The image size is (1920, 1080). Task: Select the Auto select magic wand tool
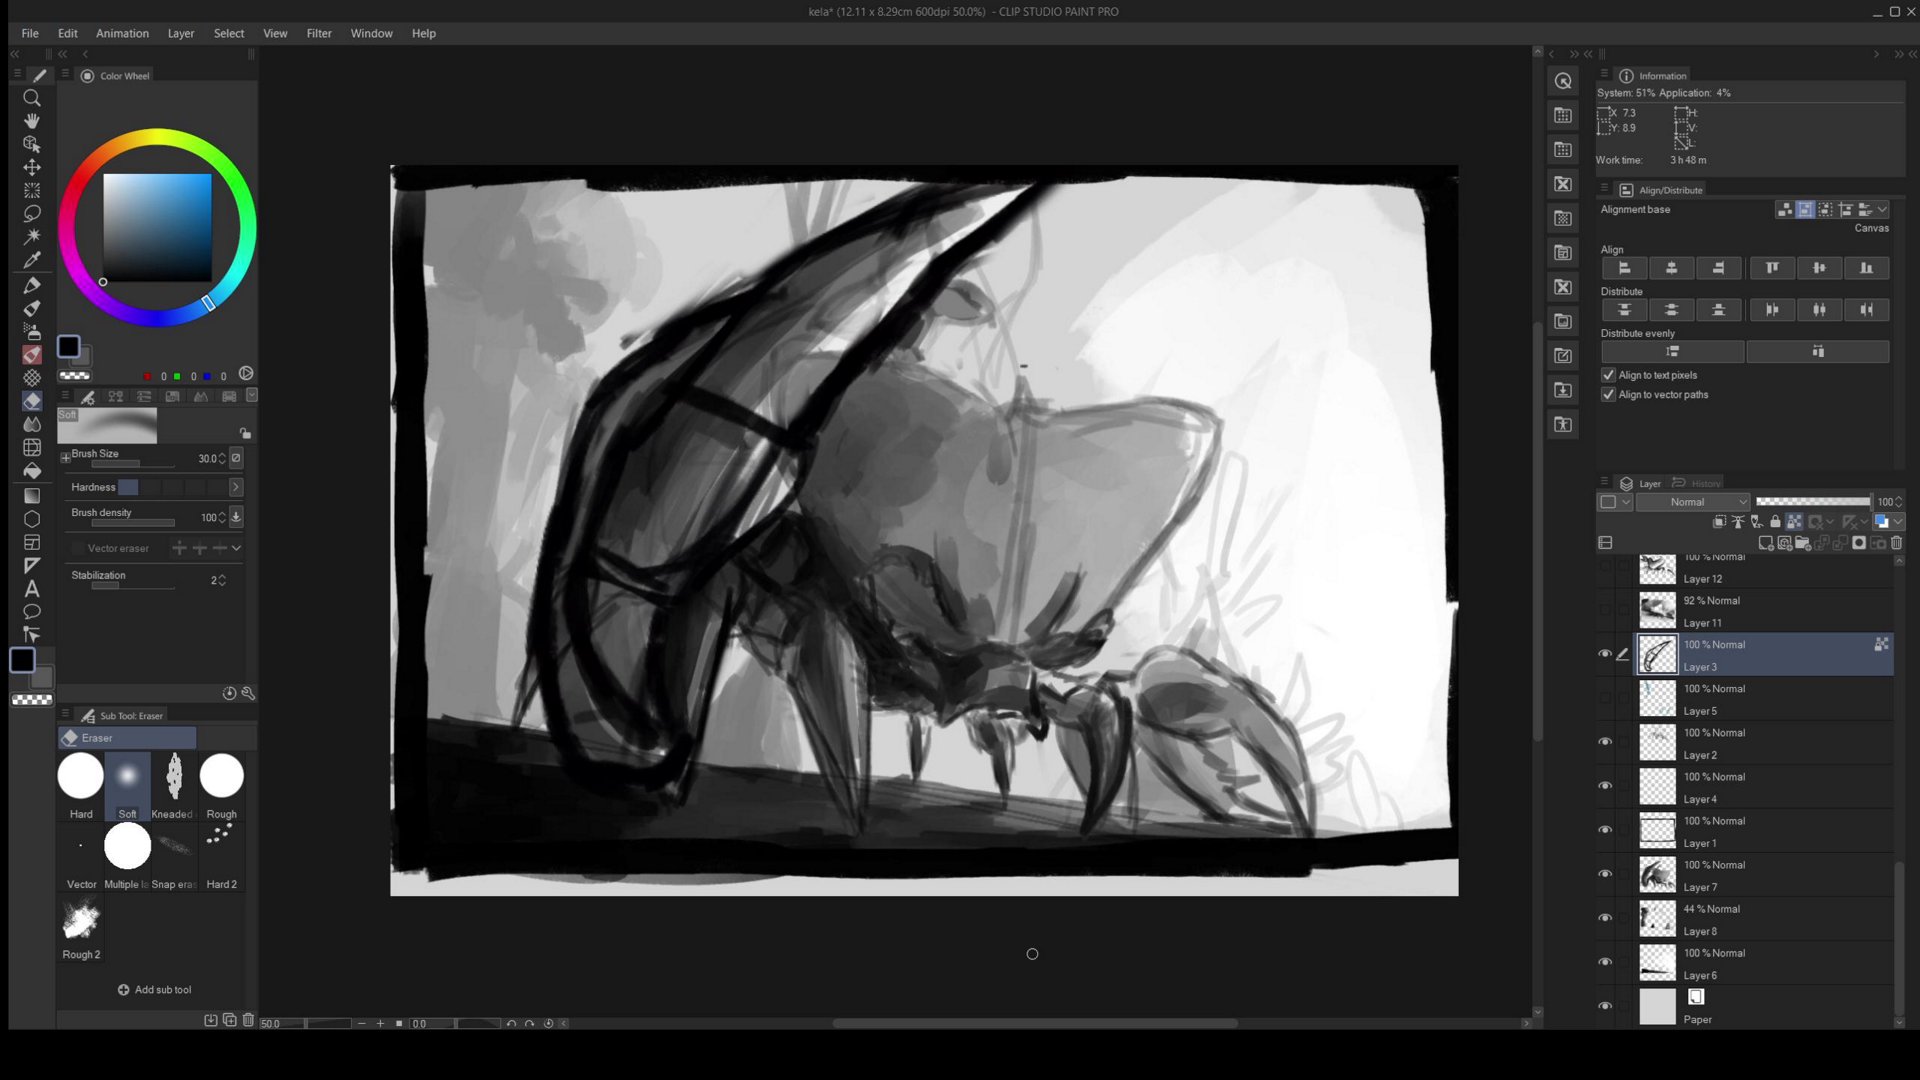(32, 236)
